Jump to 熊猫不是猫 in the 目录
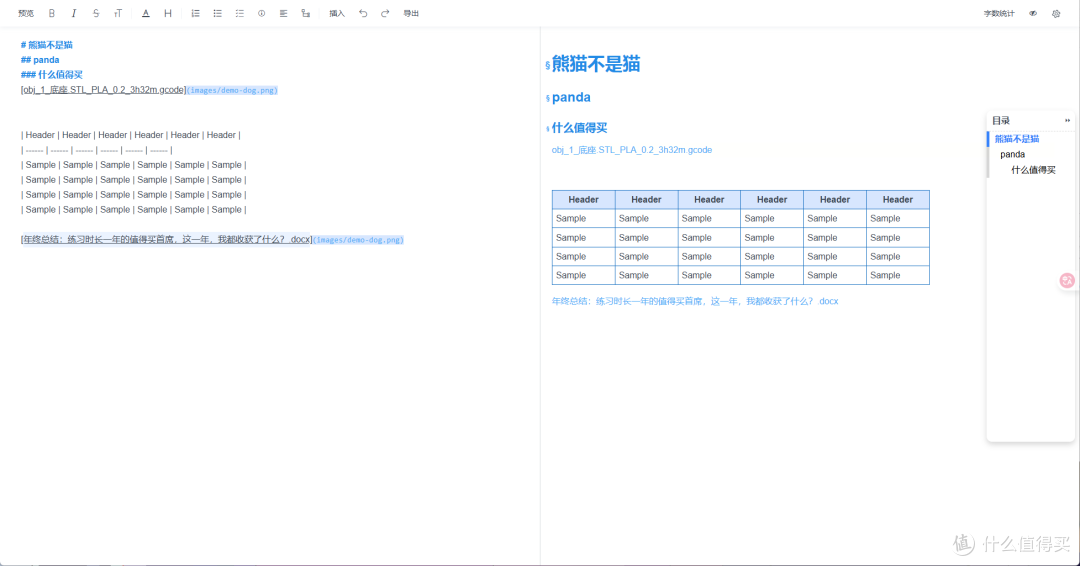This screenshot has width=1080, height=566. [x=1017, y=139]
